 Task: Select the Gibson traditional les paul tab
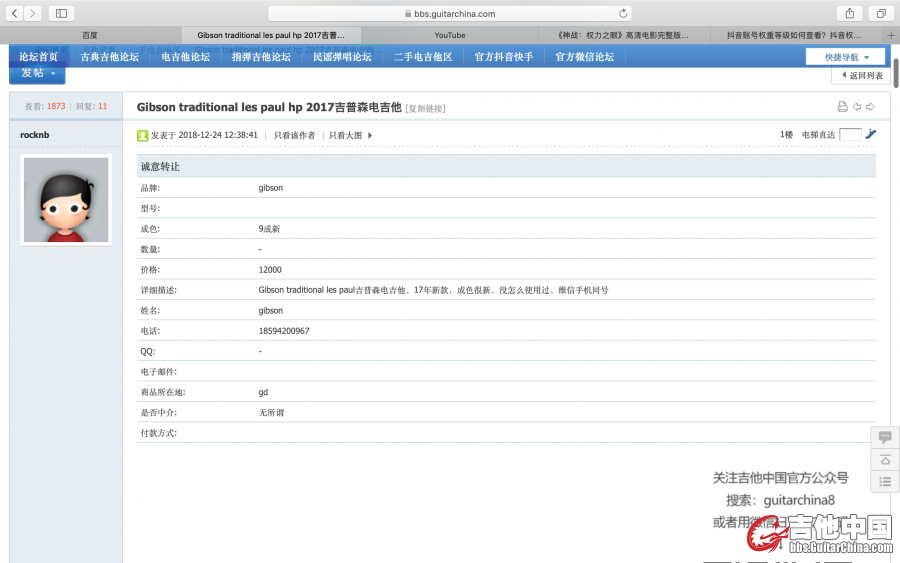point(271,35)
